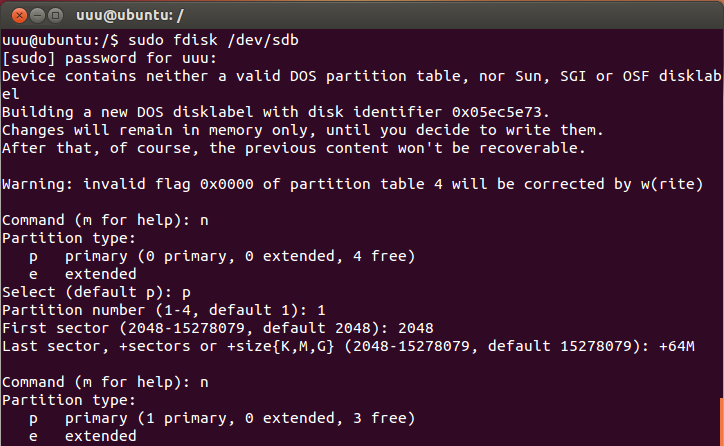The image size is (724, 446).
Task: Click the 'Partition number (1-4, default 1)' line
Action: click(x=163, y=310)
